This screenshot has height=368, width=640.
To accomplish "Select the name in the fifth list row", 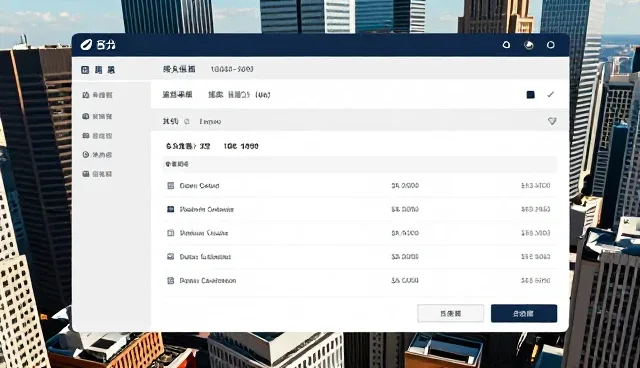I will click(x=208, y=281).
